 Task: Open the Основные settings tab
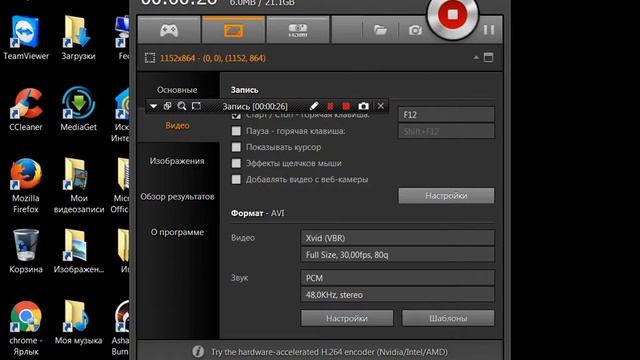click(177, 90)
